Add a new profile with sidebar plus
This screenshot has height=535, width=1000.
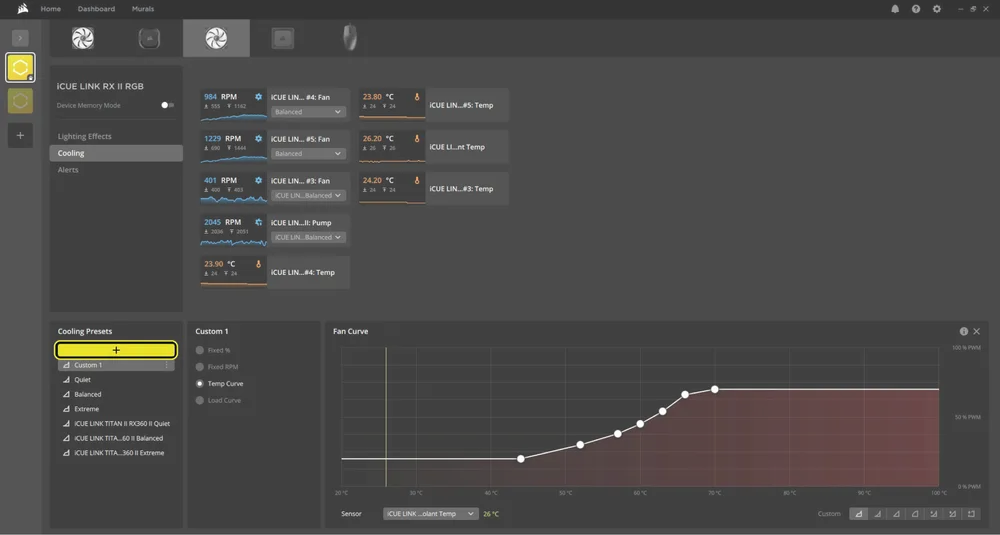20,135
